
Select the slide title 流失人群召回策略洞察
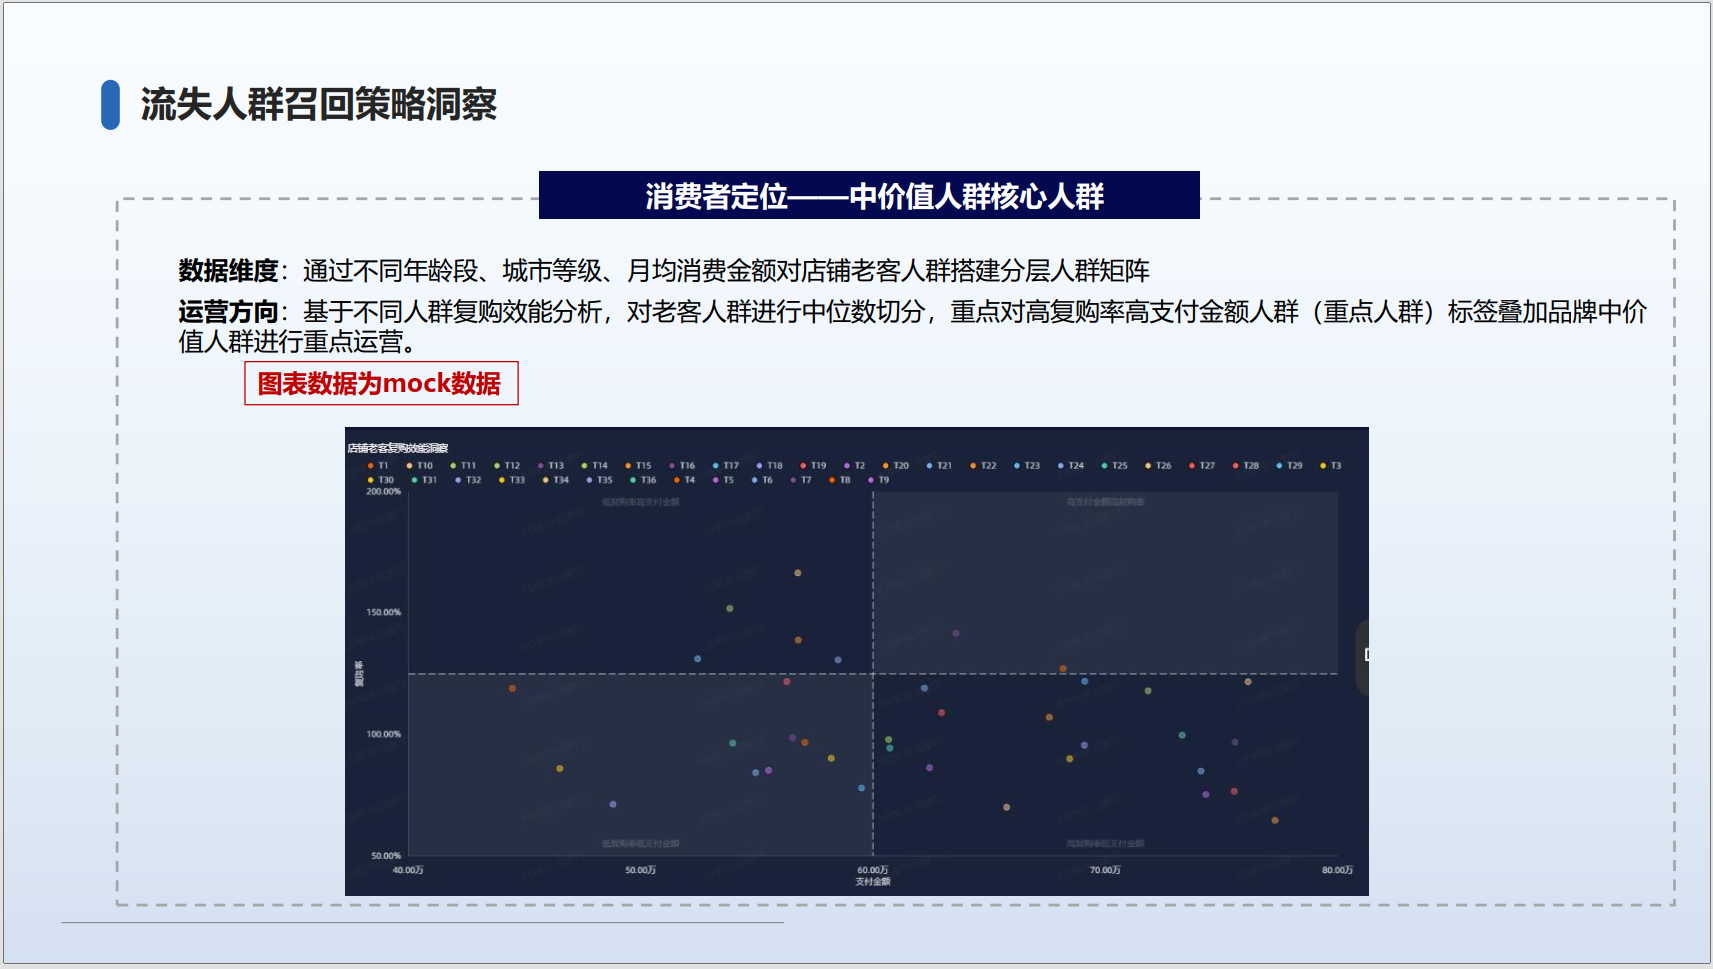(x=319, y=105)
